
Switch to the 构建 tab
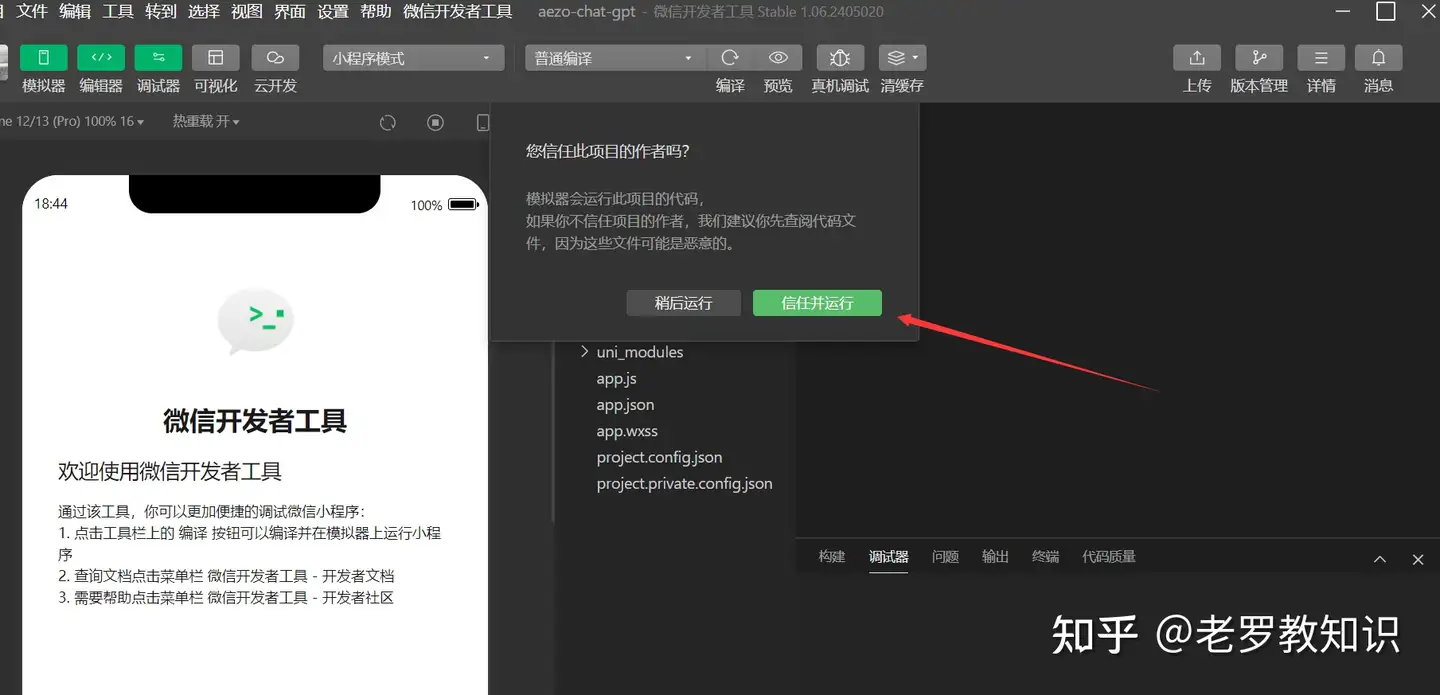[832, 557]
